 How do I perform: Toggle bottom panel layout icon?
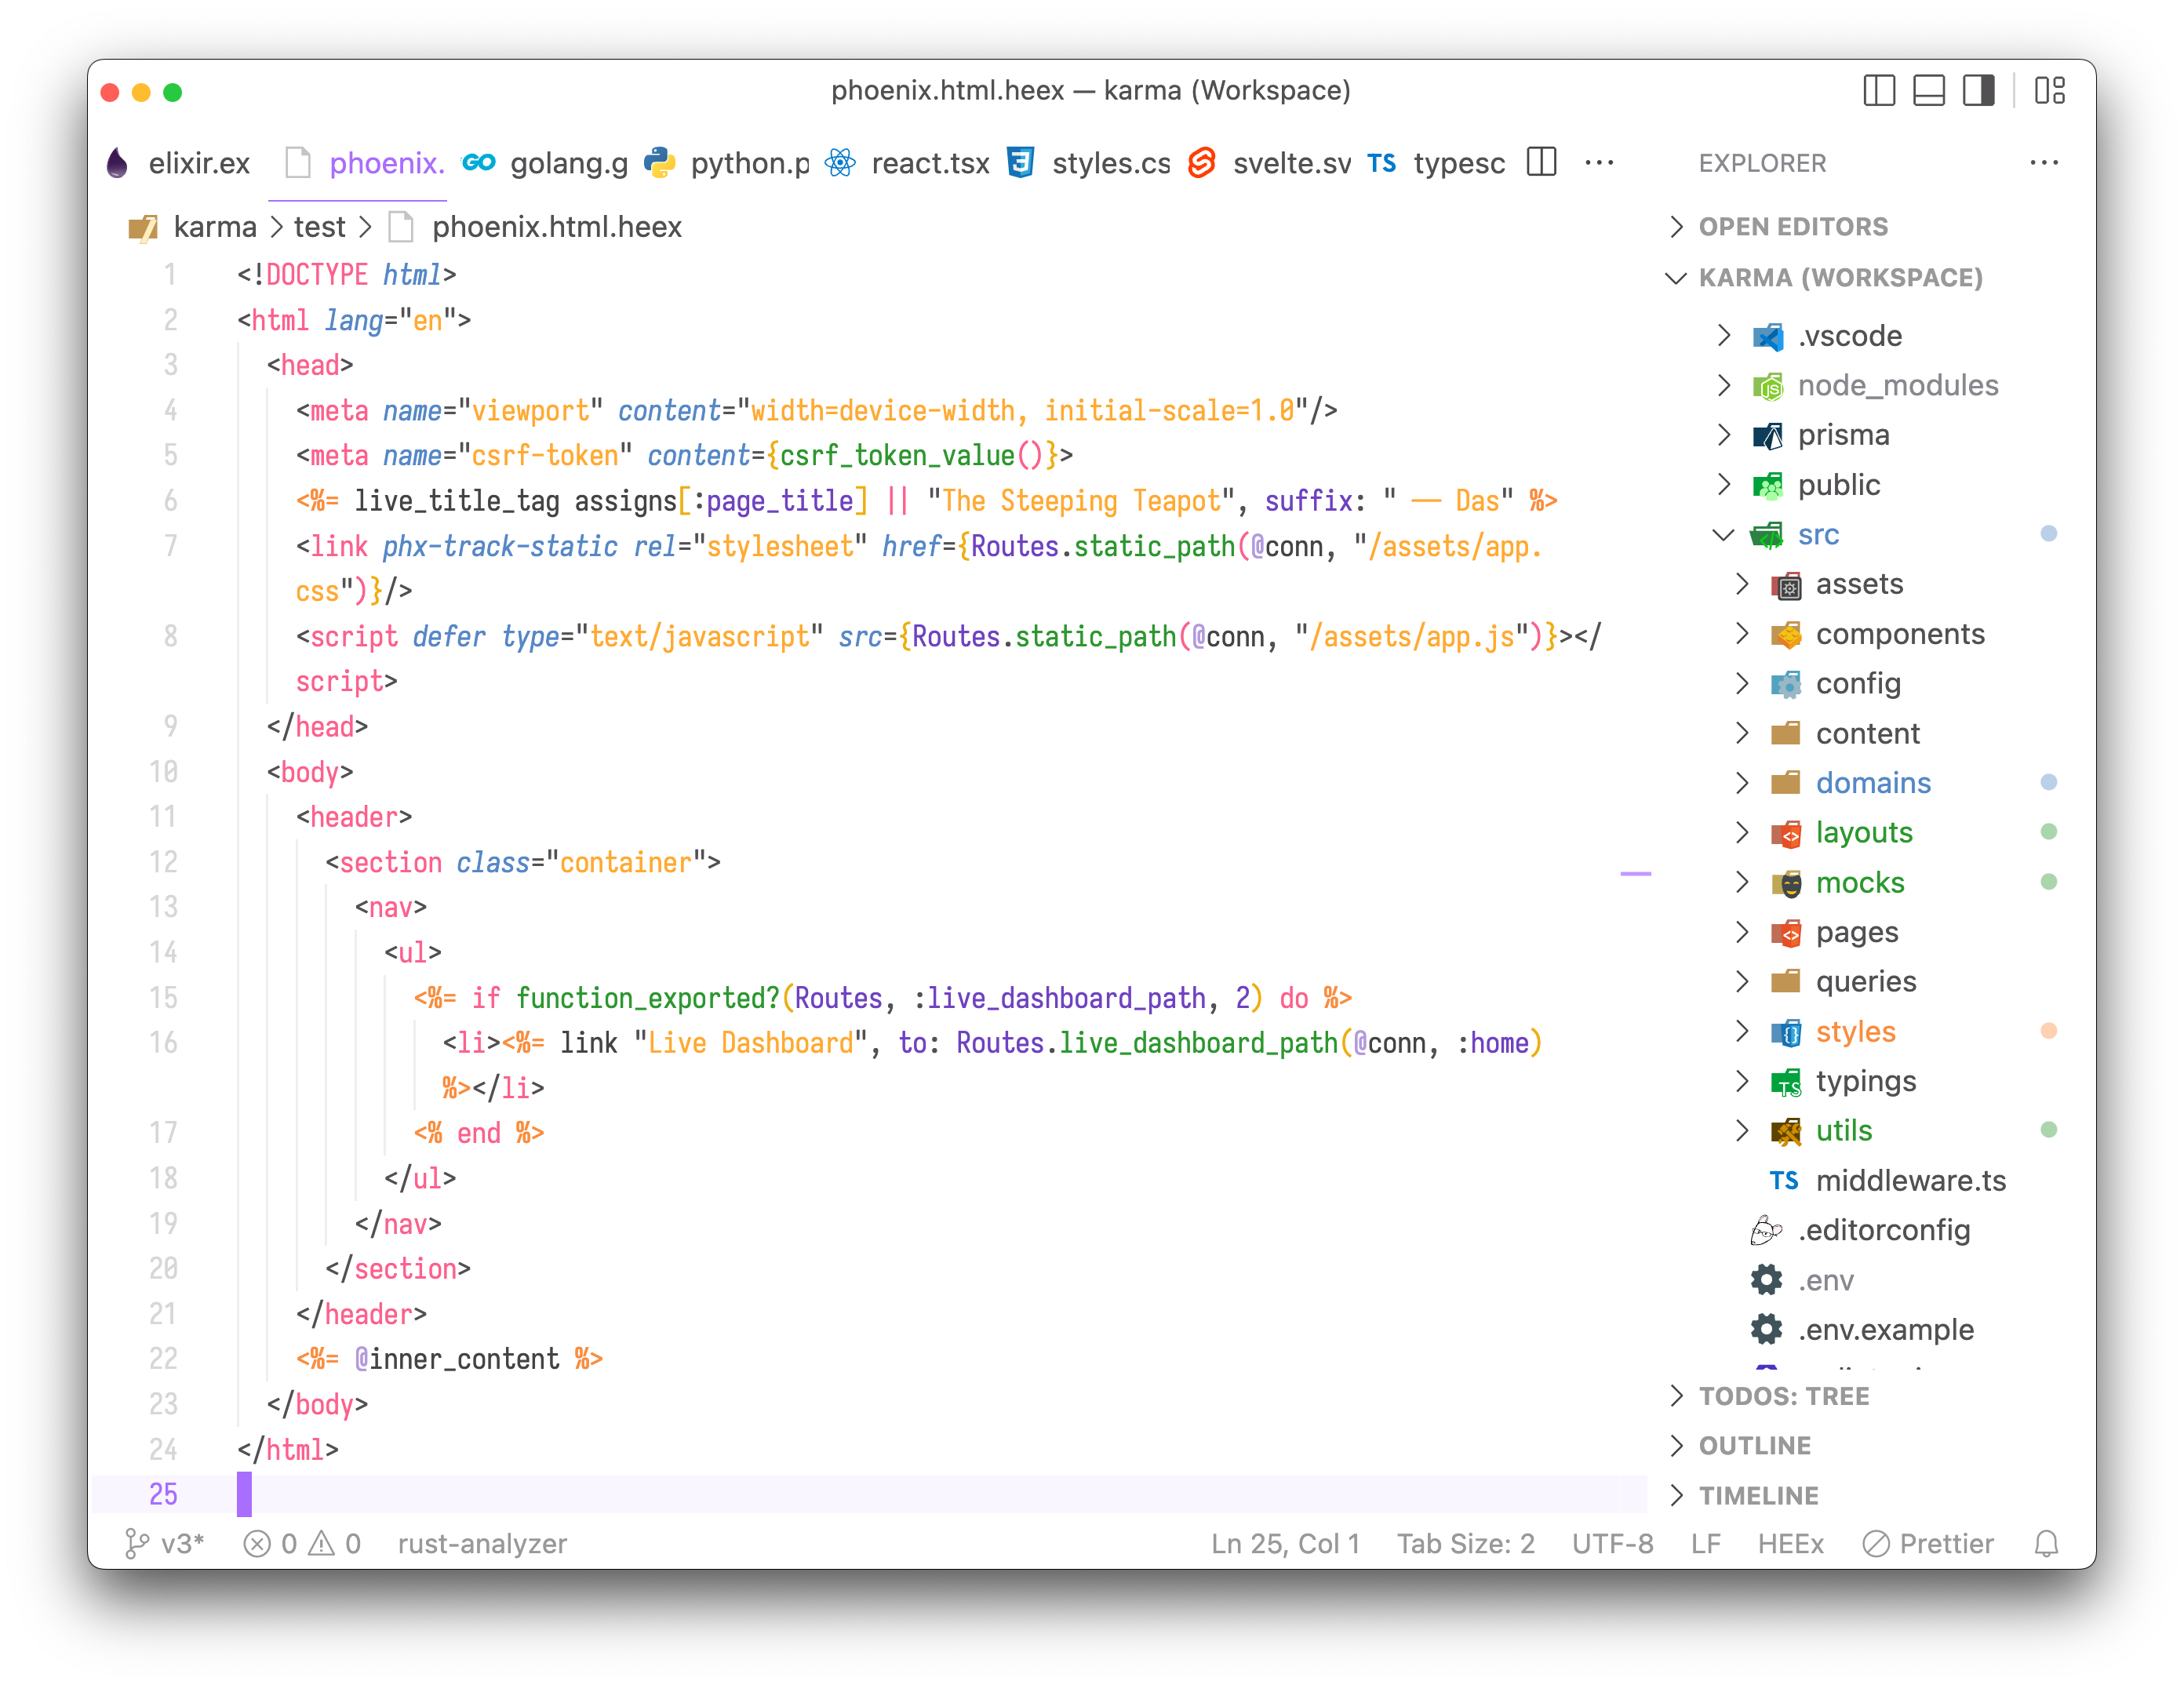tap(1928, 91)
